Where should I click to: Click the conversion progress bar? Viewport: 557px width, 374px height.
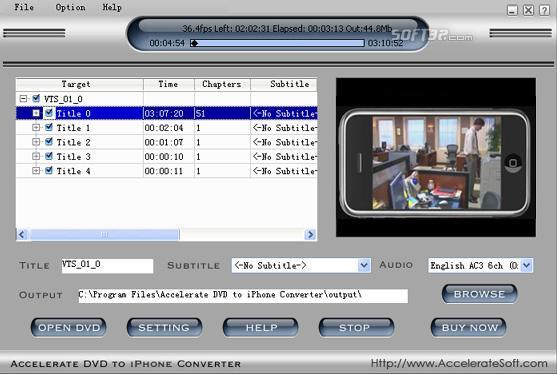(x=277, y=43)
